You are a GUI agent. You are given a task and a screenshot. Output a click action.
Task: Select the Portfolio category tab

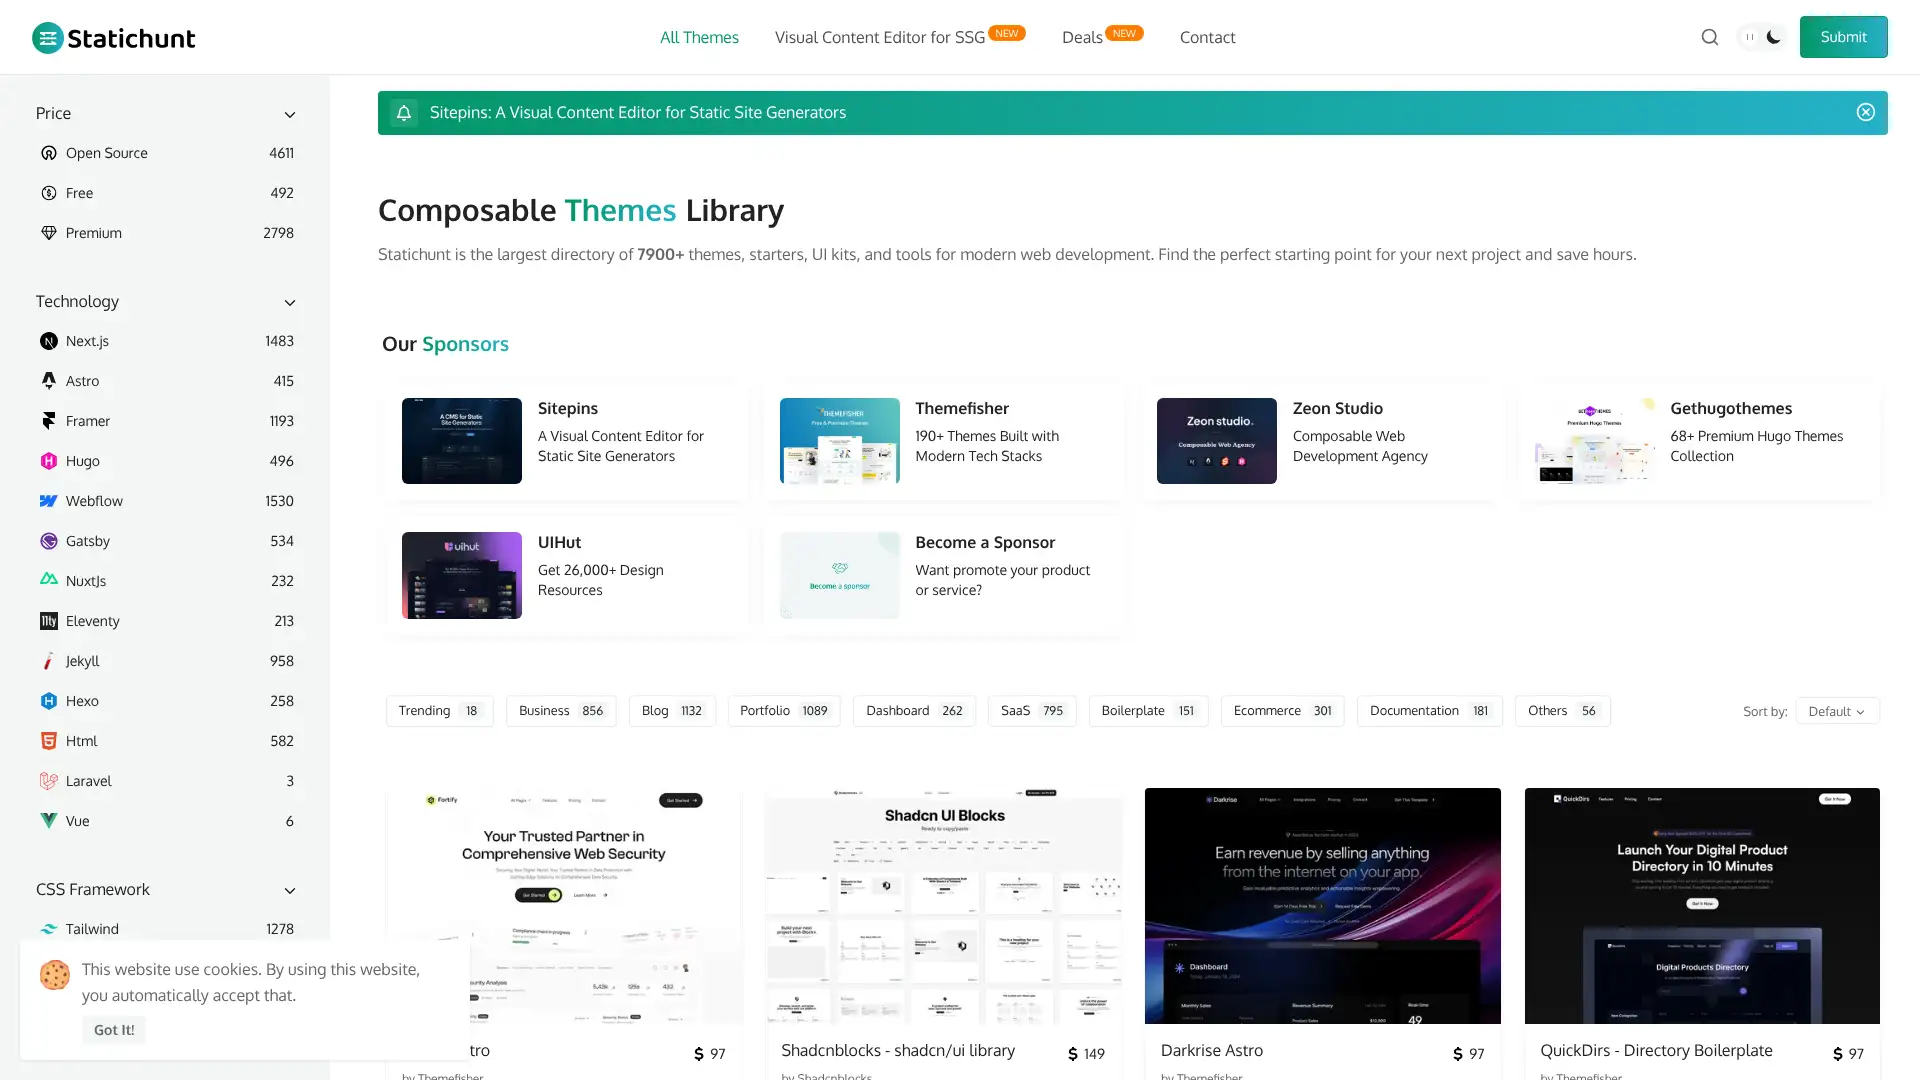[x=784, y=711]
